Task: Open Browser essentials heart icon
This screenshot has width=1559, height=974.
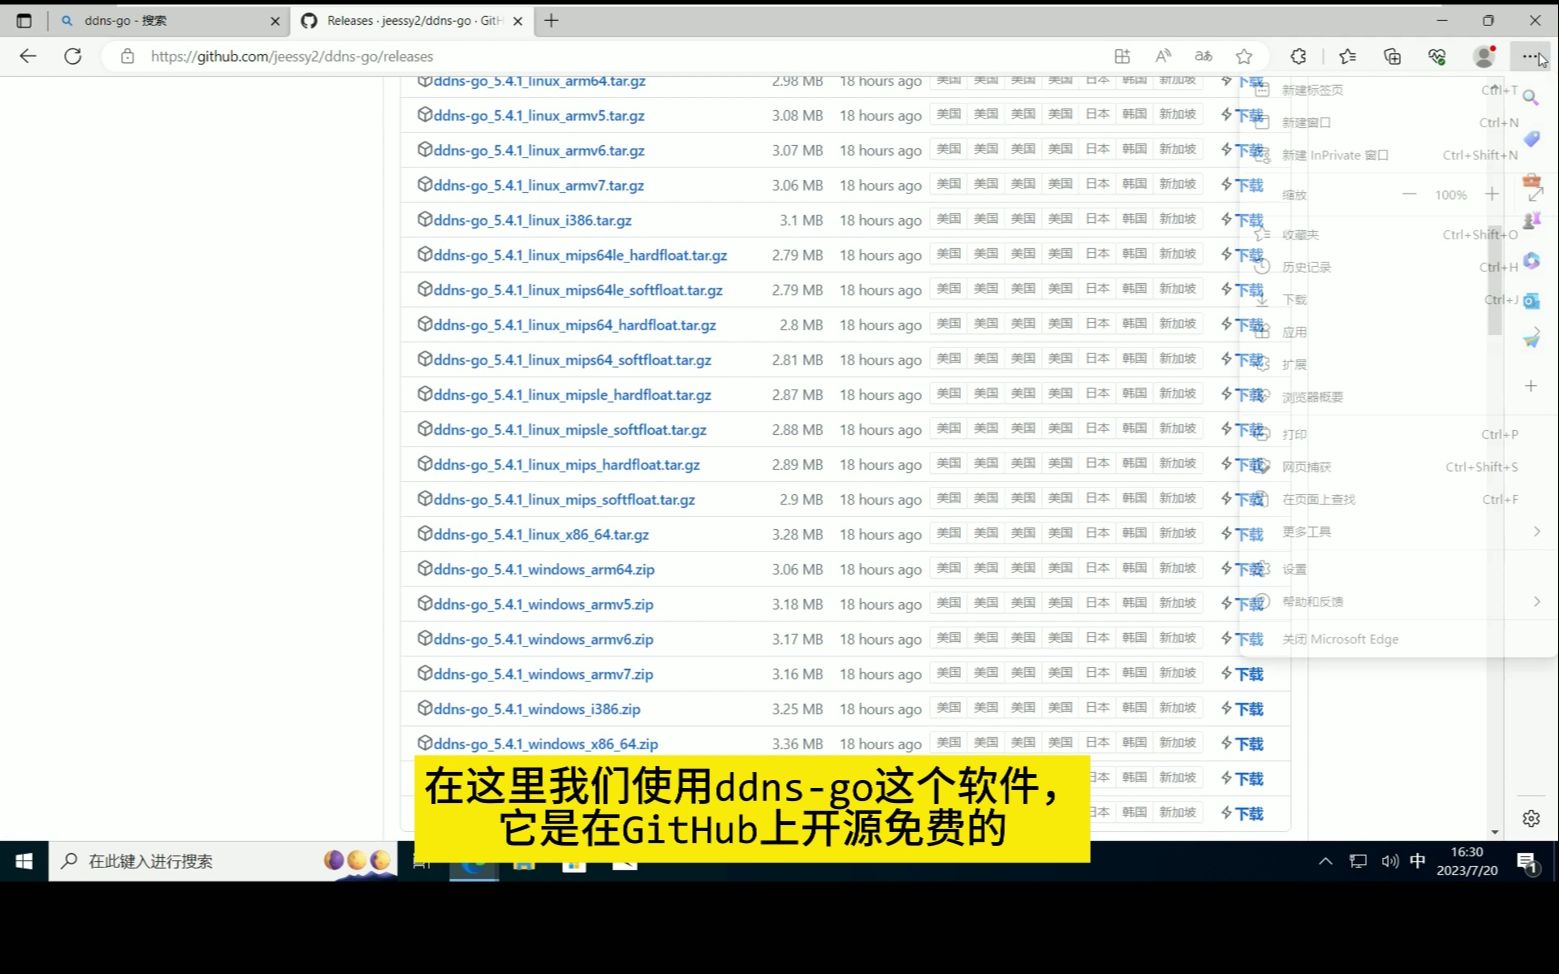Action: point(1437,56)
